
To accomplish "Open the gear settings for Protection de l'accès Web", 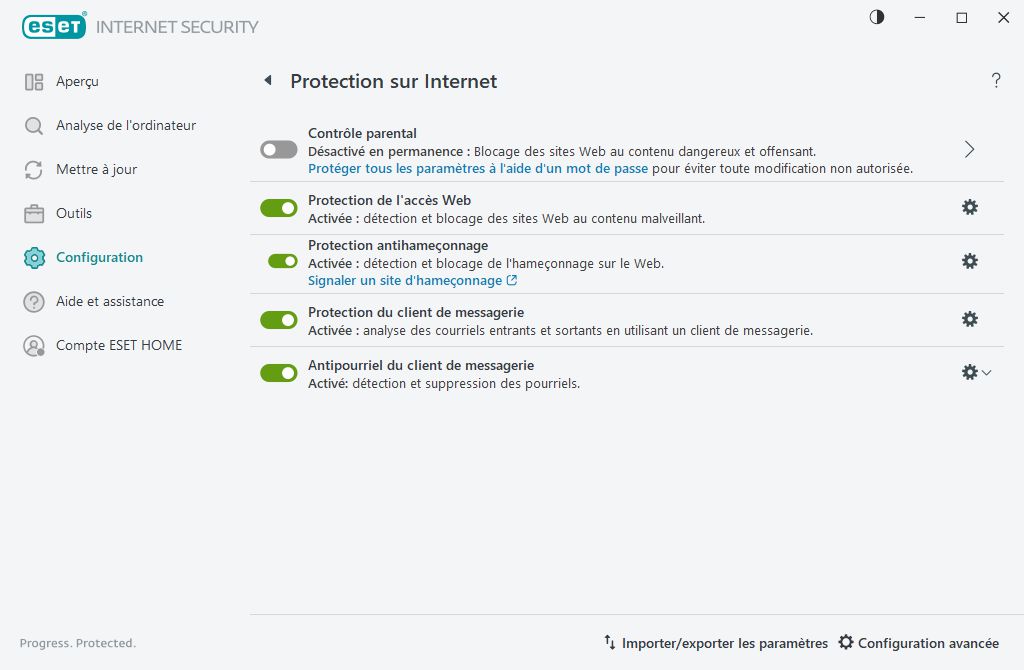I will 969,207.
